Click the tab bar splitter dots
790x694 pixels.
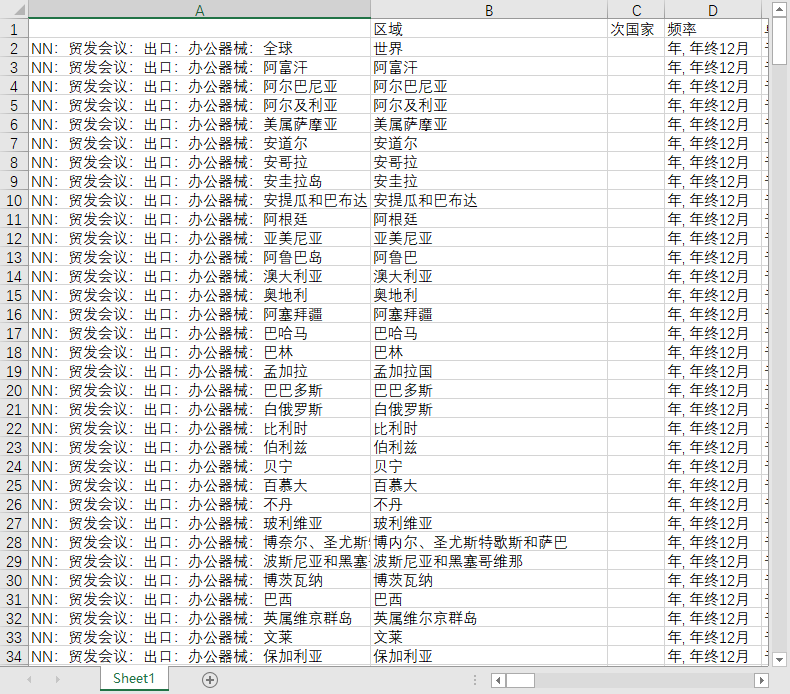475,680
